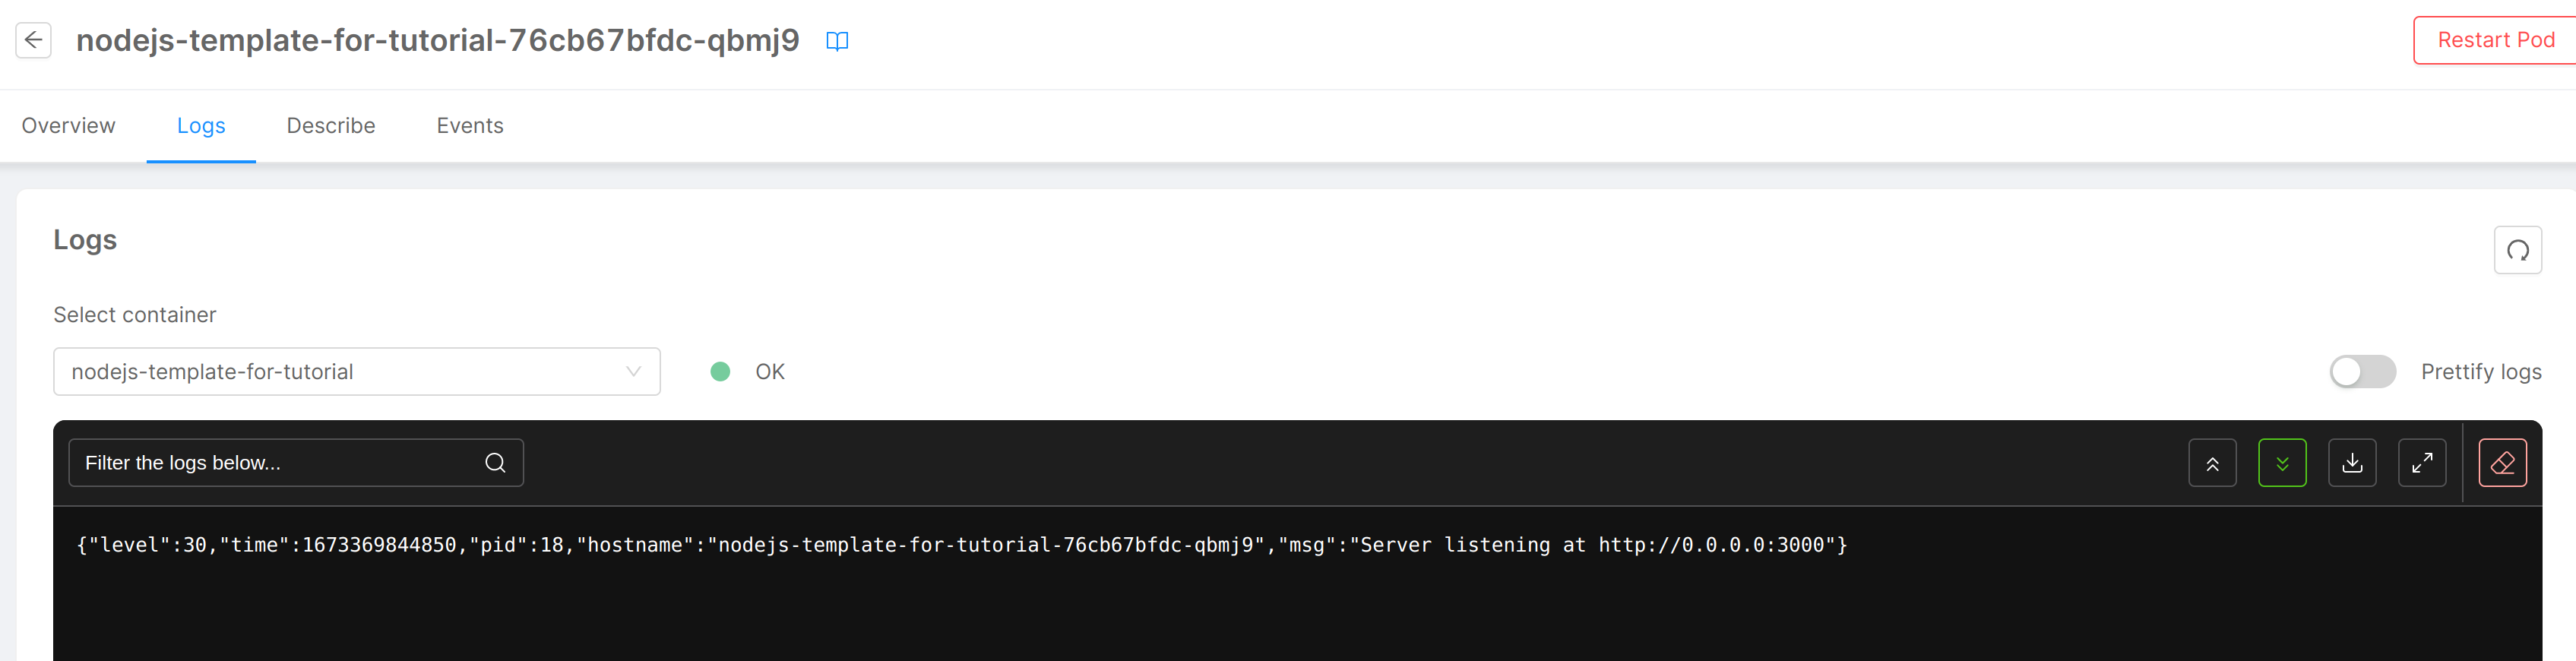Download the logs
The width and height of the screenshot is (2576, 661).
[x=2351, y=463]
